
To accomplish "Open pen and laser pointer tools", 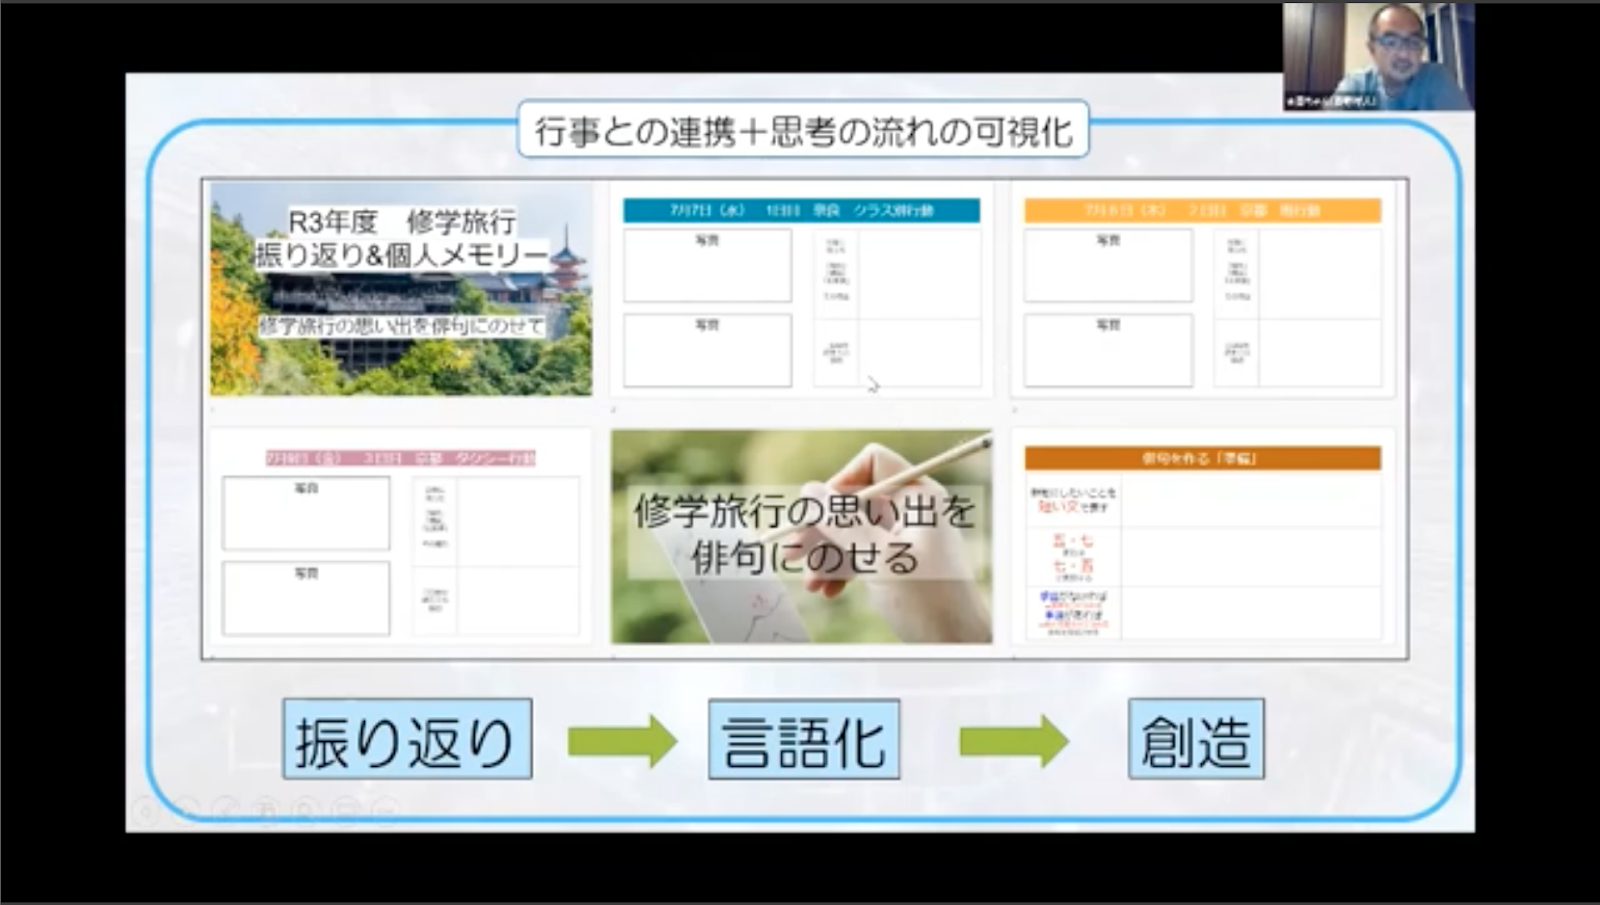I will [225, 811].
